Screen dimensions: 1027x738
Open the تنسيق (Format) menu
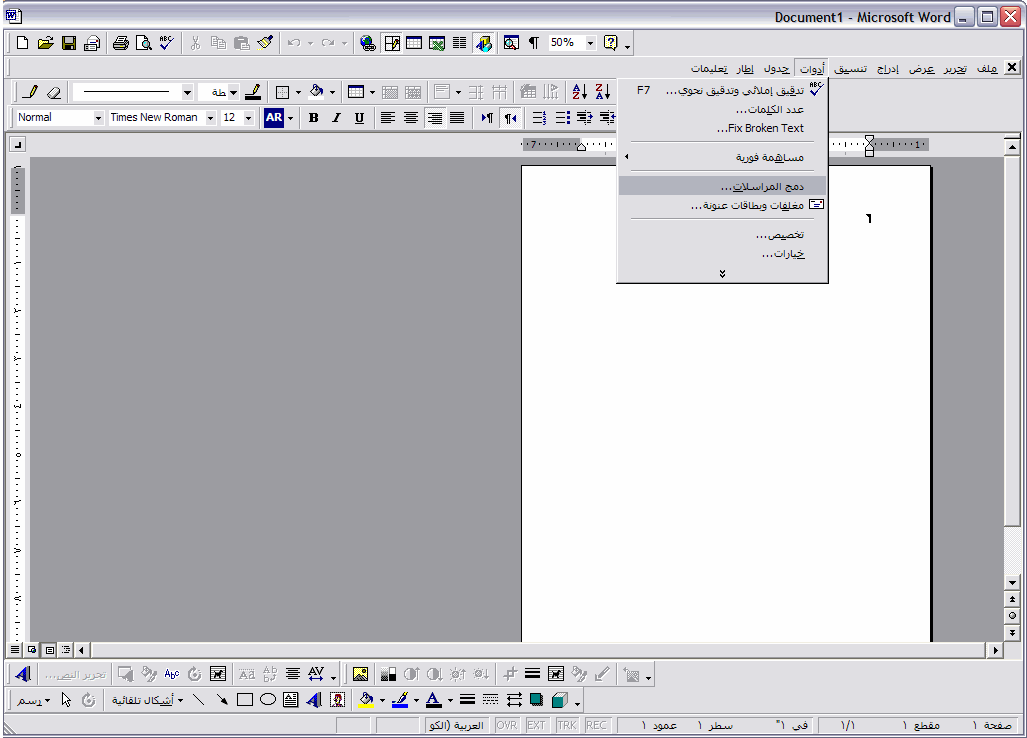tap(850, 68)
